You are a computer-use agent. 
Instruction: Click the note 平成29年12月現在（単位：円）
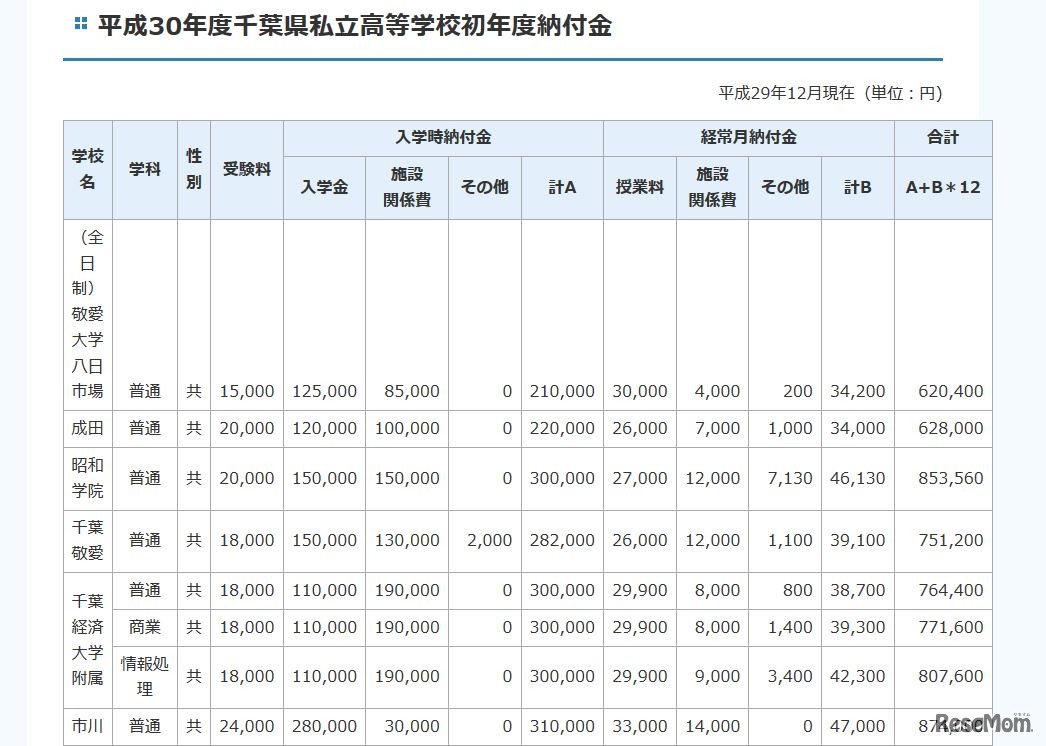tap(831, 93)
